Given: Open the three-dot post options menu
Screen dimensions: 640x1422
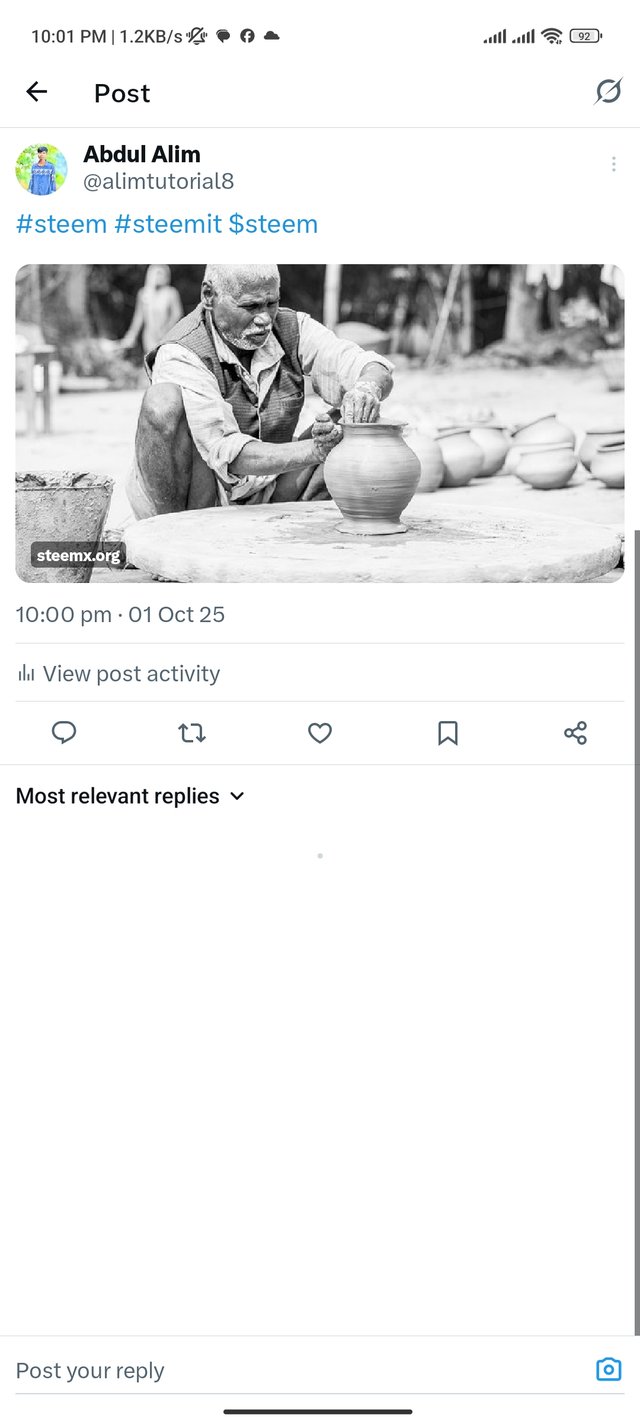Looking at the screenshot, I should coord(613,165).
